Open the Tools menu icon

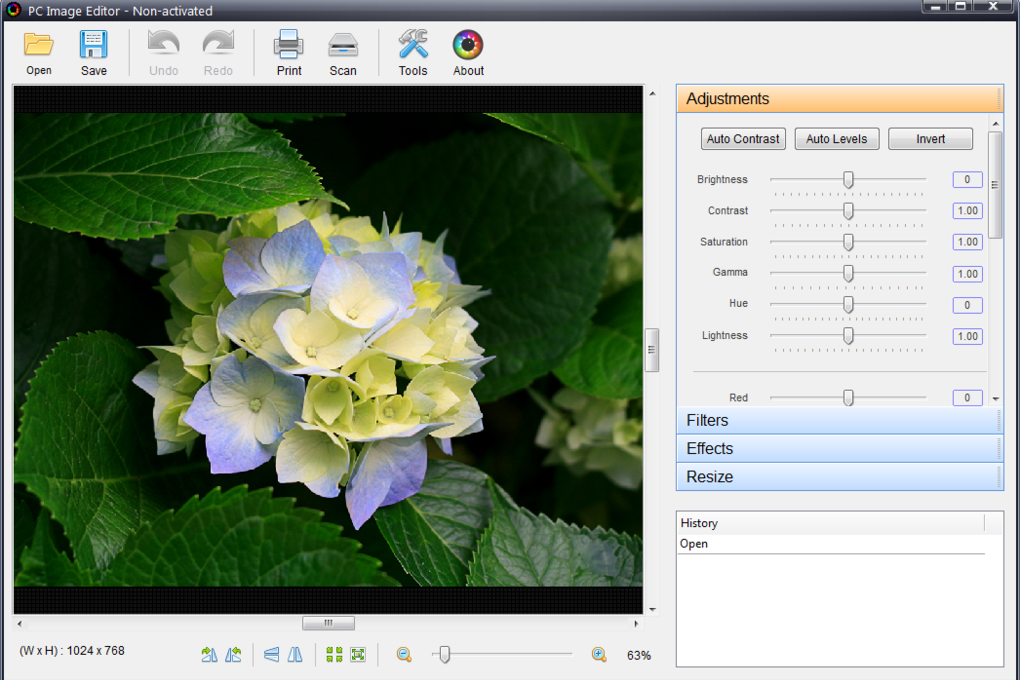pos(413,44)
